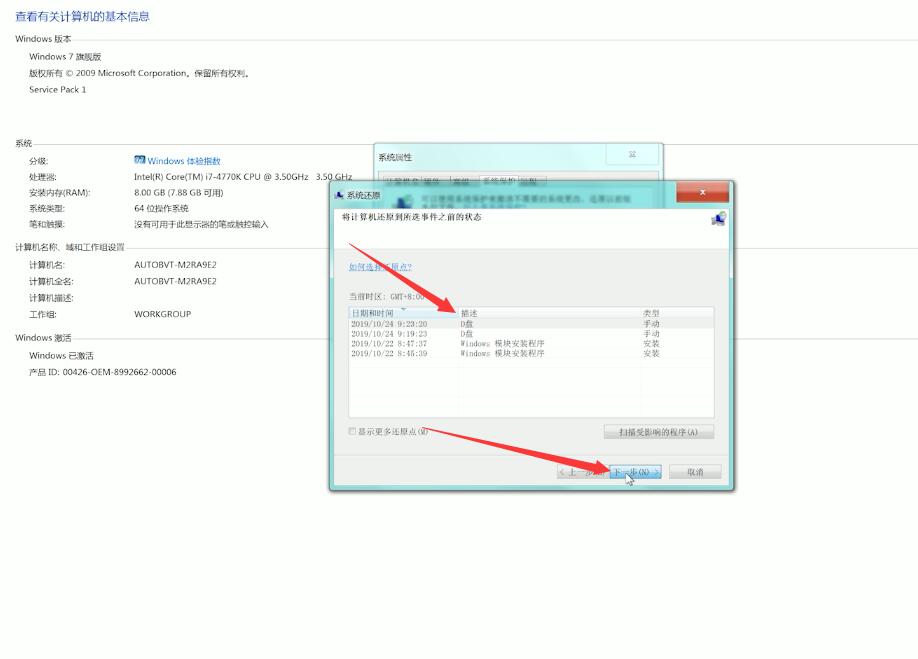Sort restore points by 日期和时间 column header

point(403,313)
